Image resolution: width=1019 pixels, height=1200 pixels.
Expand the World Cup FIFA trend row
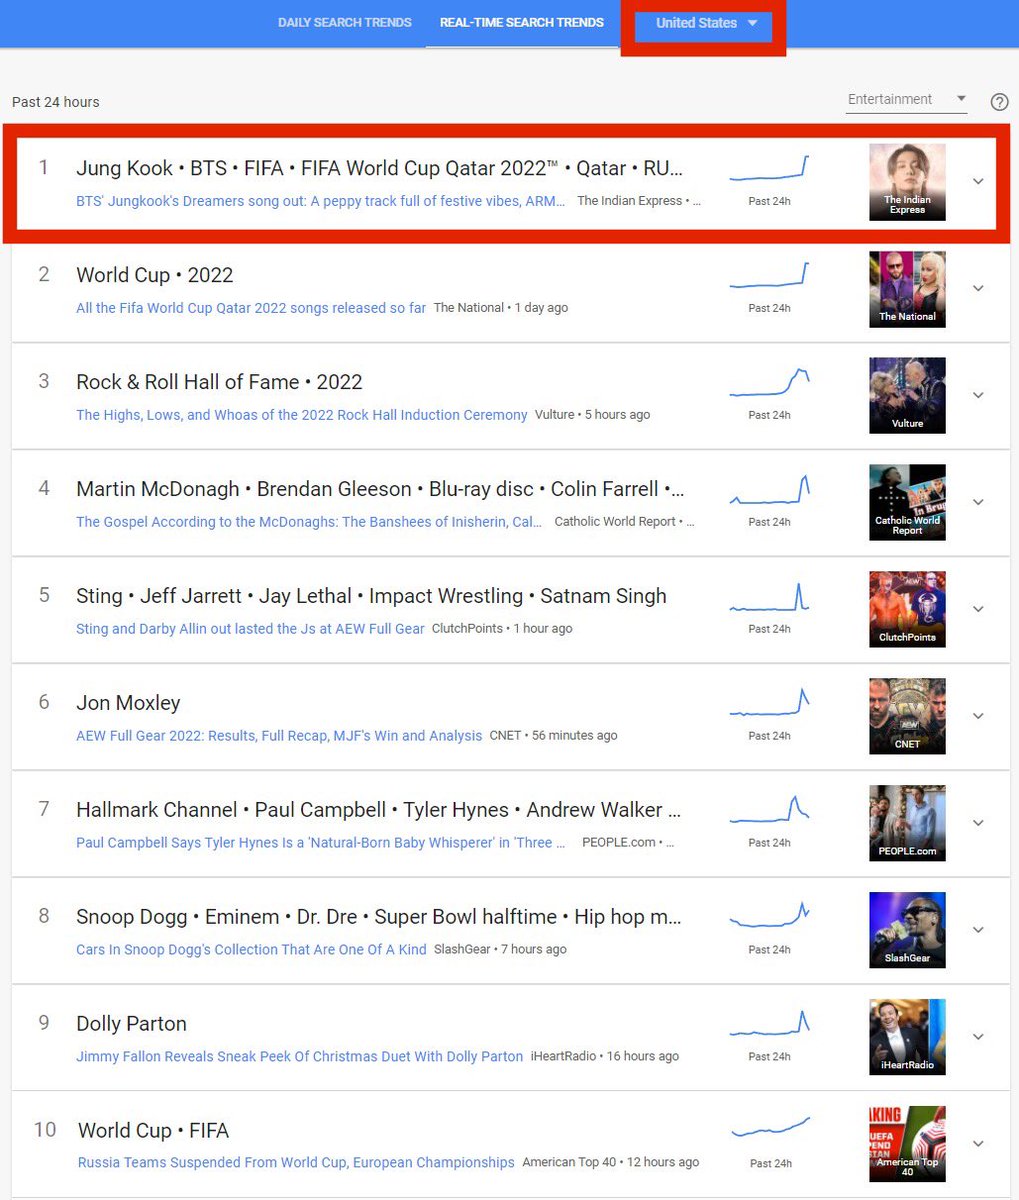[978, 1144]
